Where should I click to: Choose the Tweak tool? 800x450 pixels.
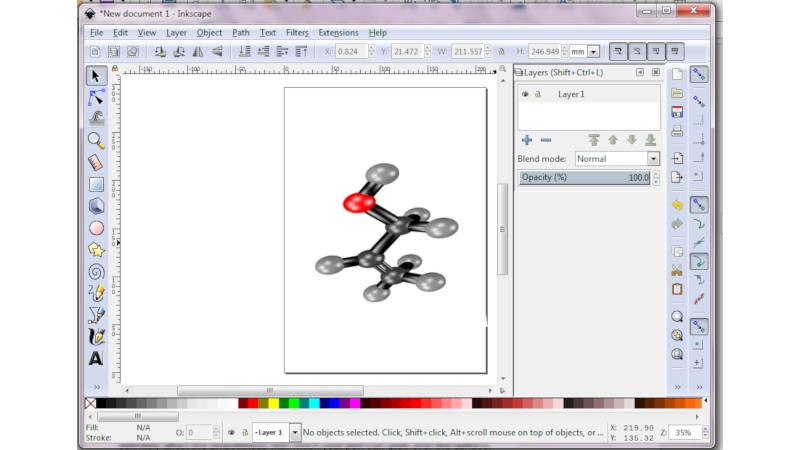96,118
